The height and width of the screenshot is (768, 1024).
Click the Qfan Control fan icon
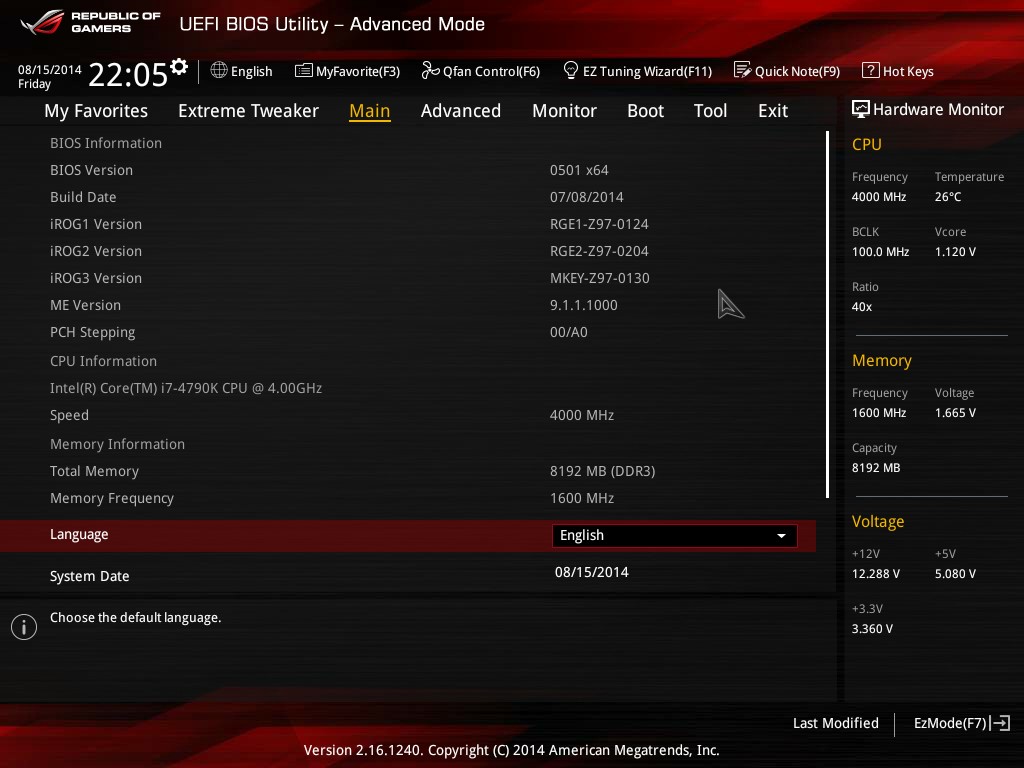click(430, 70)
